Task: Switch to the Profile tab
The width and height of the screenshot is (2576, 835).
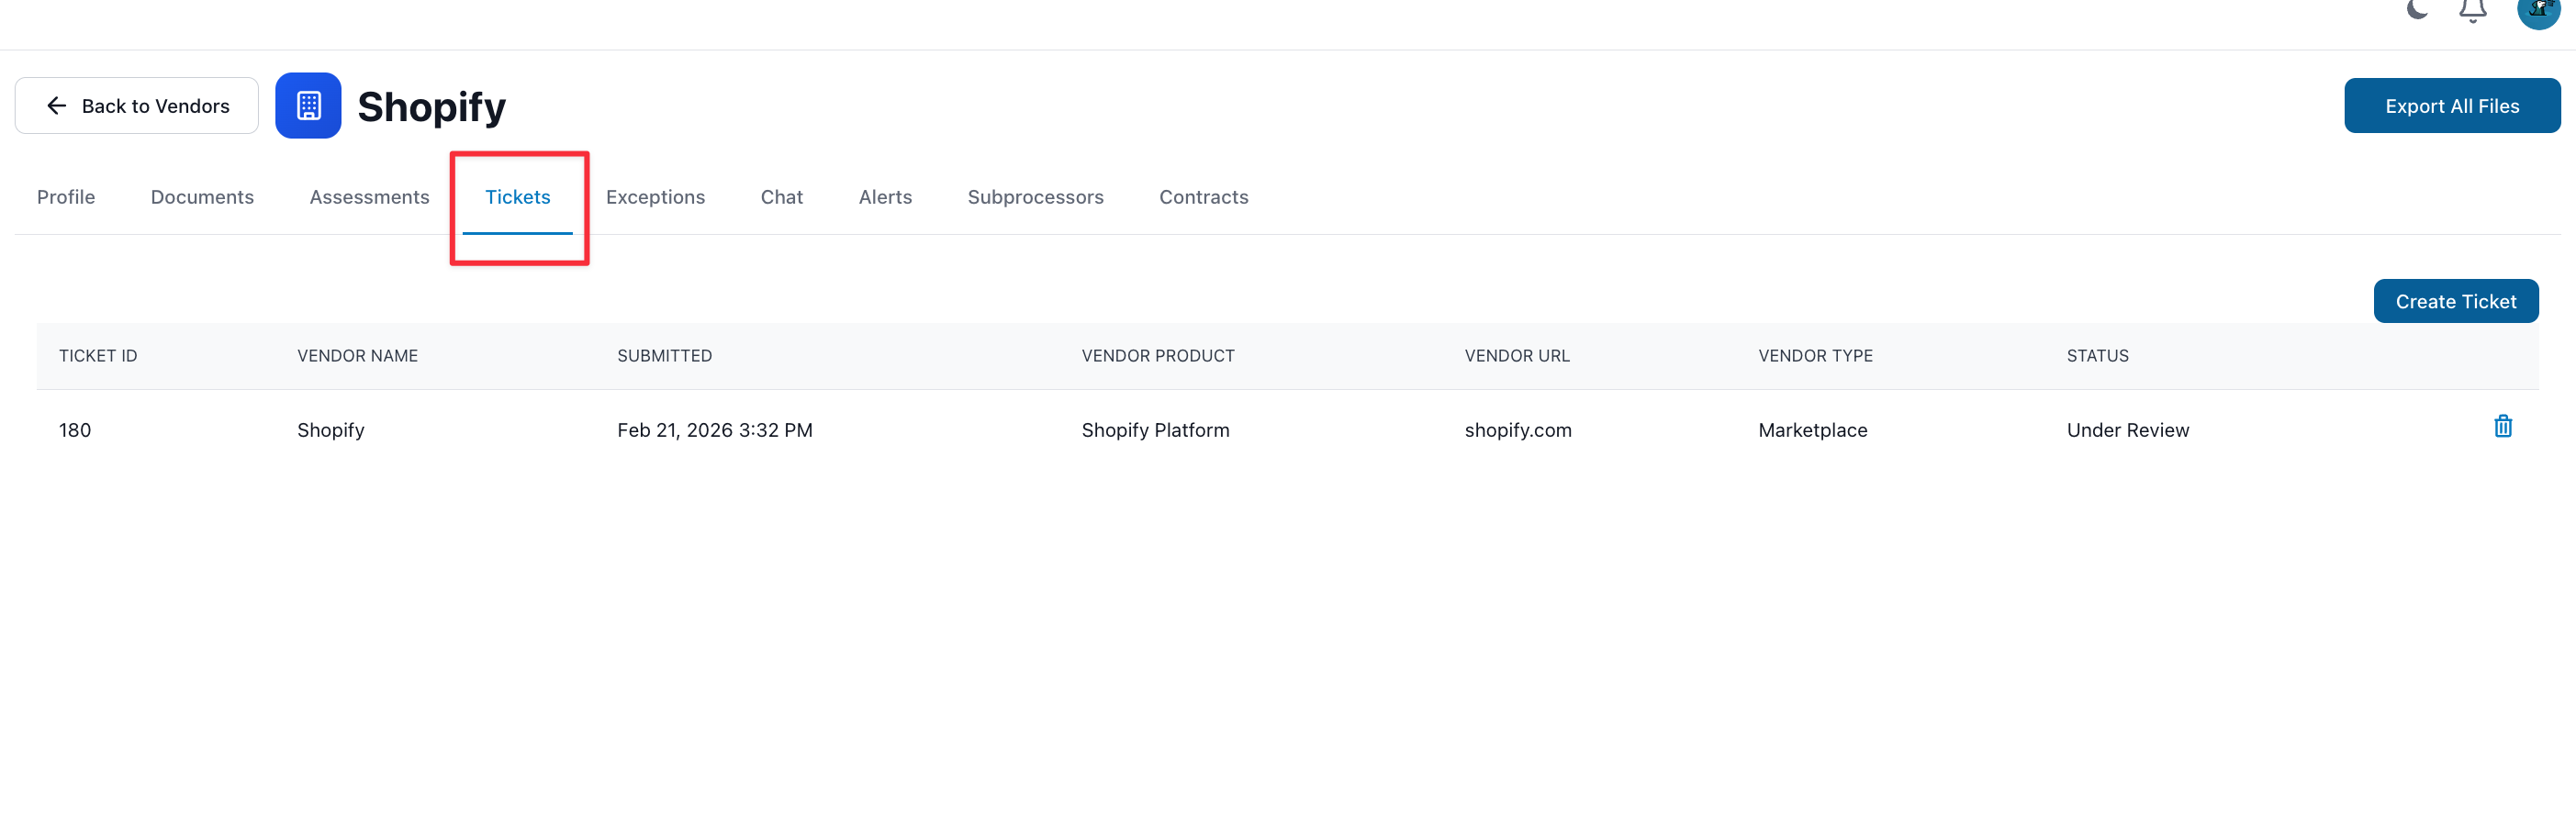Action: tap(66, 197)
